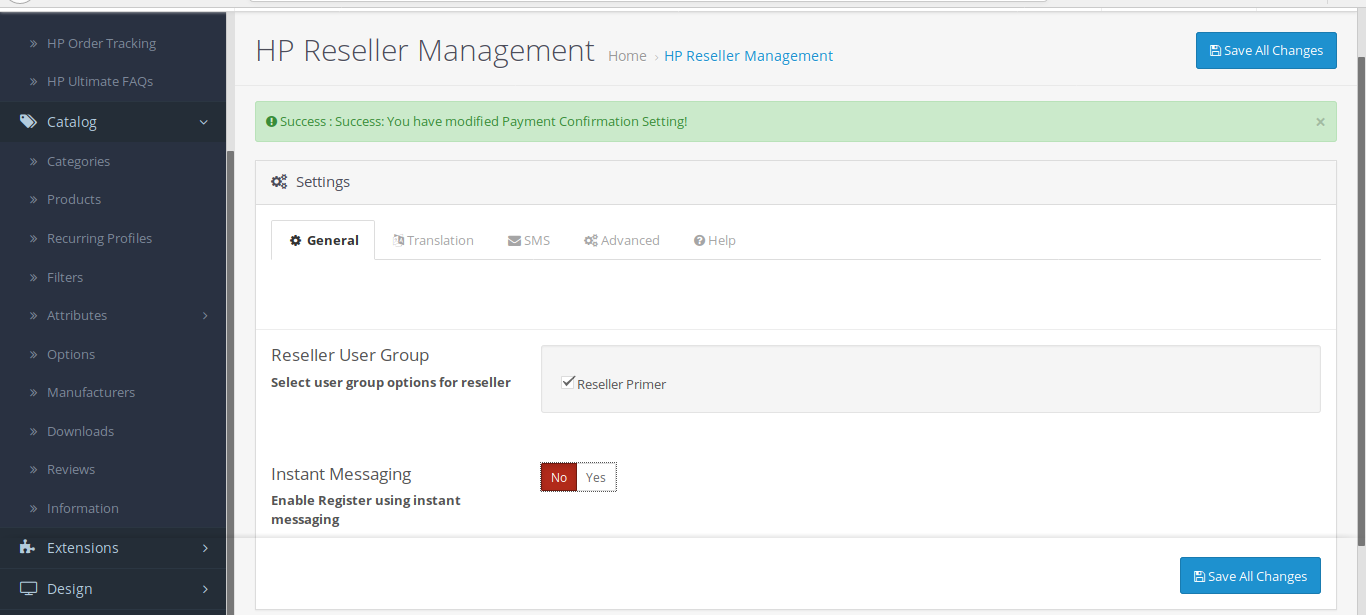This screenshot has height=615, width=1366.
Task: Click the question mark icon on Help tab
Action: 699,241
